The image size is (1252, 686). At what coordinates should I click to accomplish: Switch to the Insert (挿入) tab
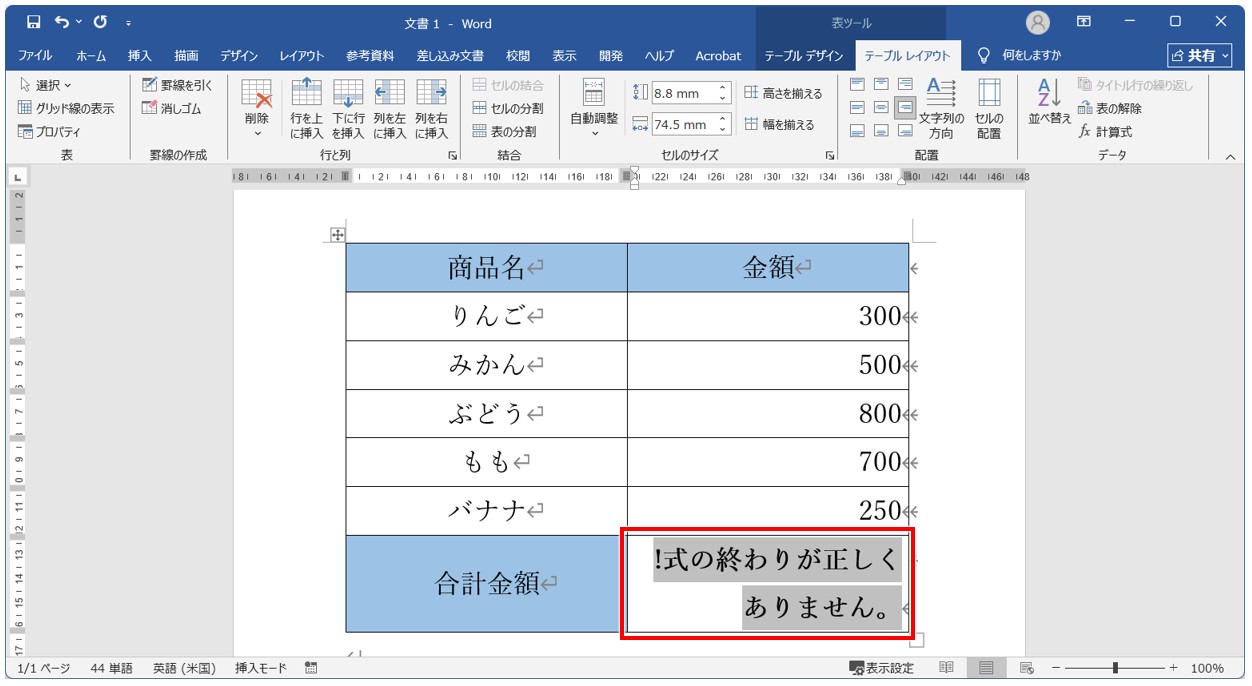pyautogui.click(x=140, y=56)
